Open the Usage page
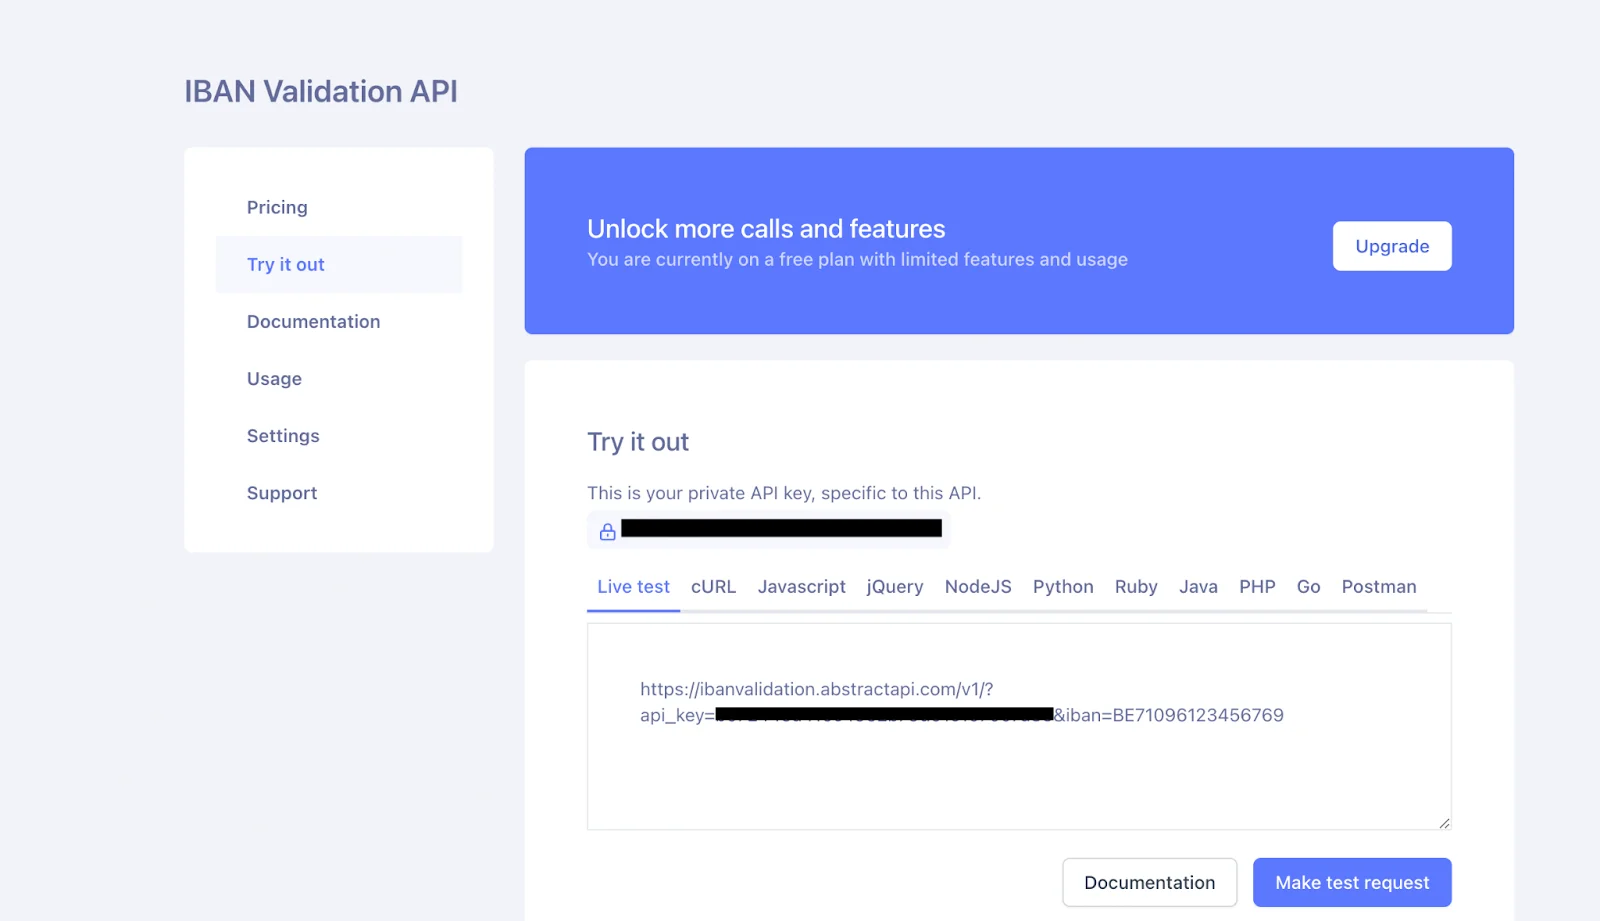The width and height of the screenshot is (1600, 921). 274,378
